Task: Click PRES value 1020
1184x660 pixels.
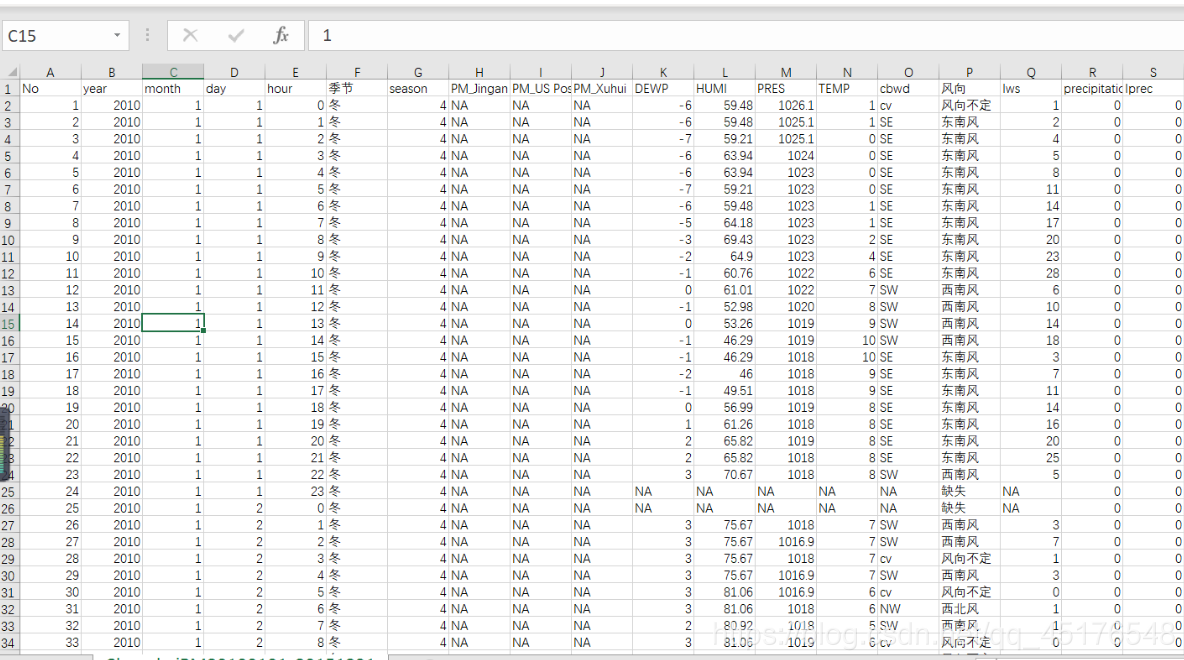Action: pos(785,307)
